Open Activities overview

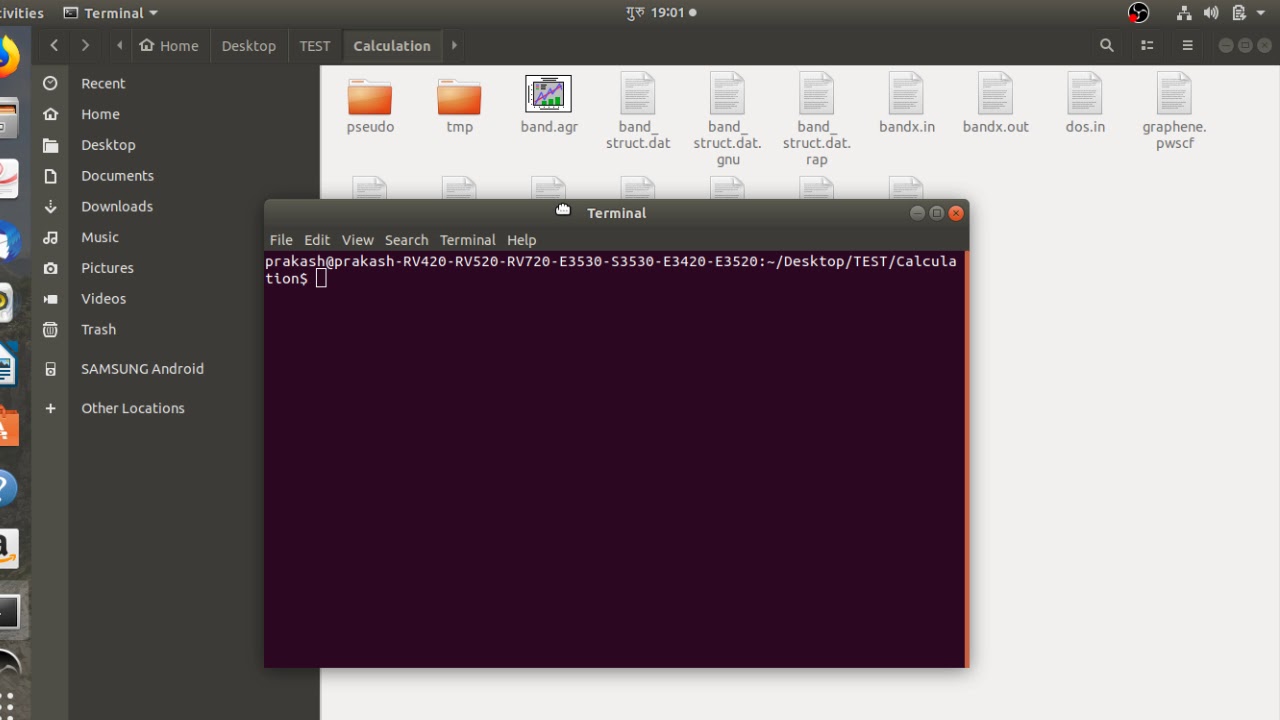click(21, 13)
